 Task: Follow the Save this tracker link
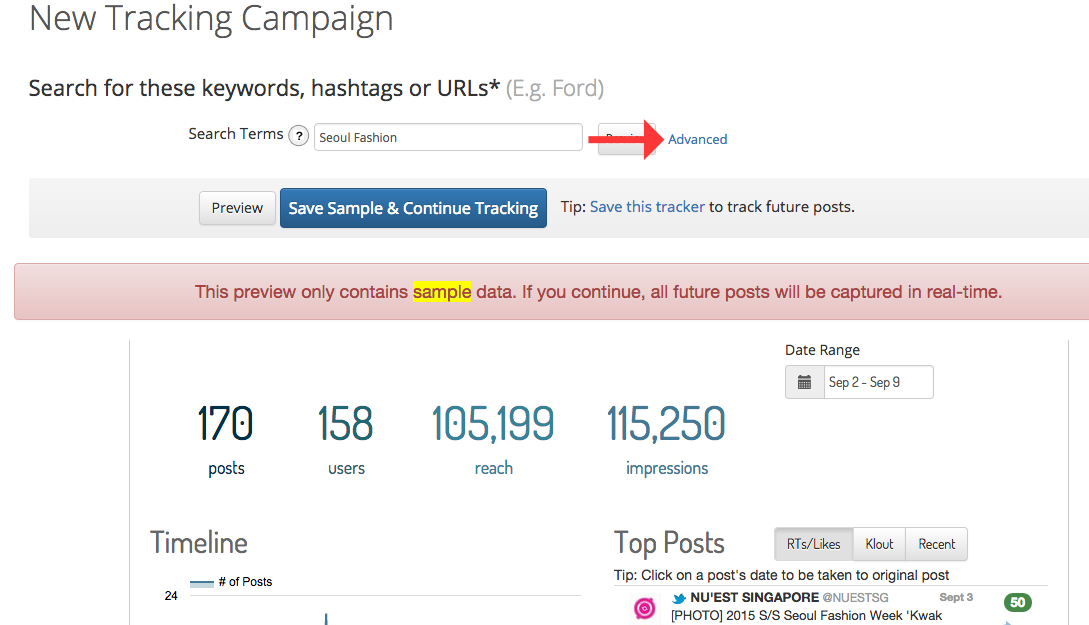[x=647, y=207]
